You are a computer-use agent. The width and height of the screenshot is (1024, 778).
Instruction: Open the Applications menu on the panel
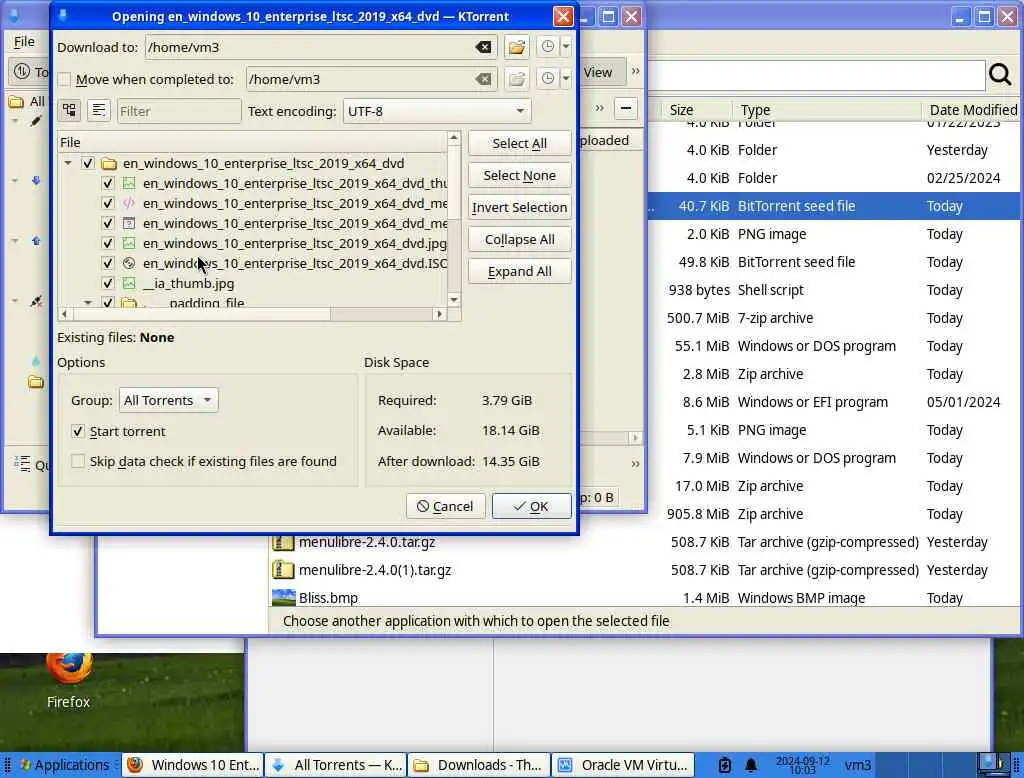coord(64,765)
